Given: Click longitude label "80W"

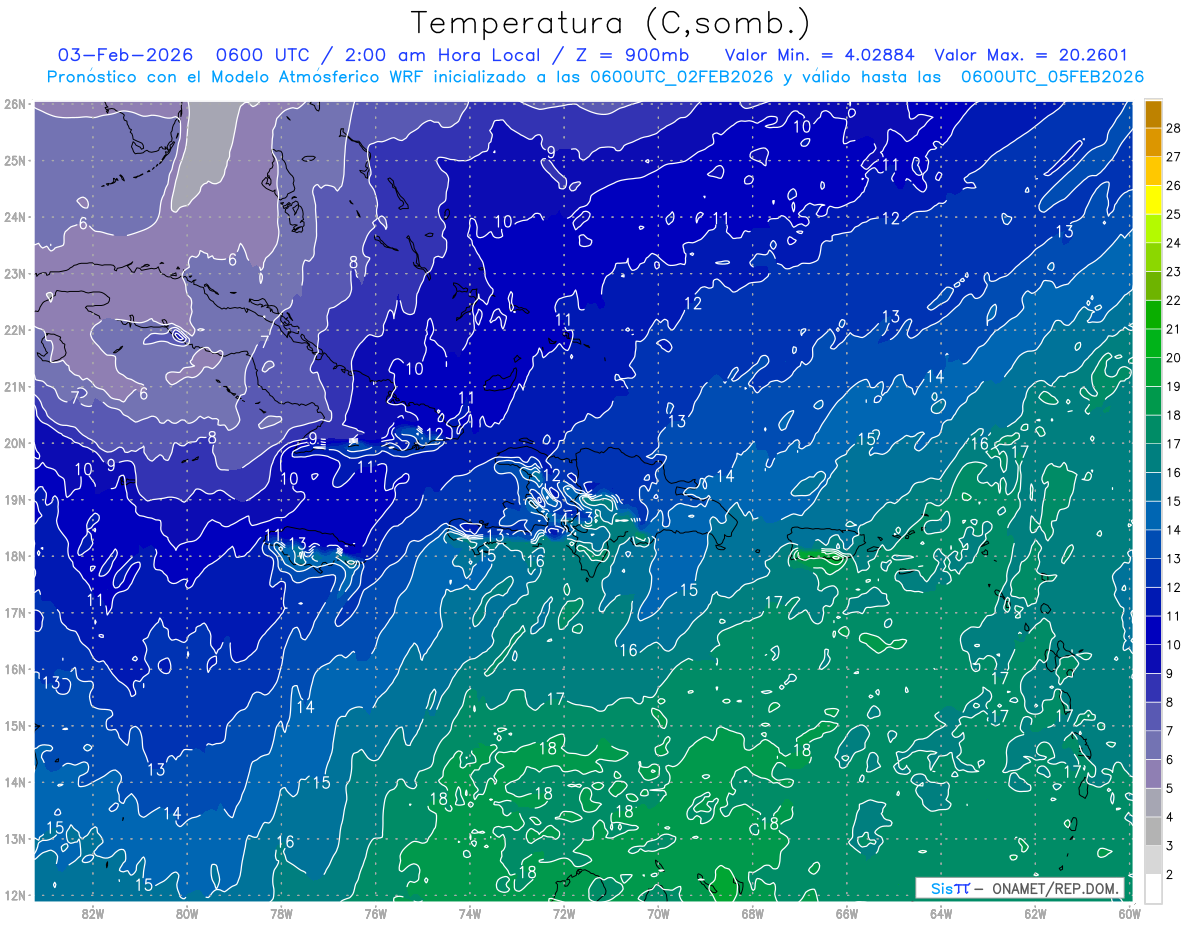Looking at the screenshot, I should pyautogui.click(x=187, y=913).
